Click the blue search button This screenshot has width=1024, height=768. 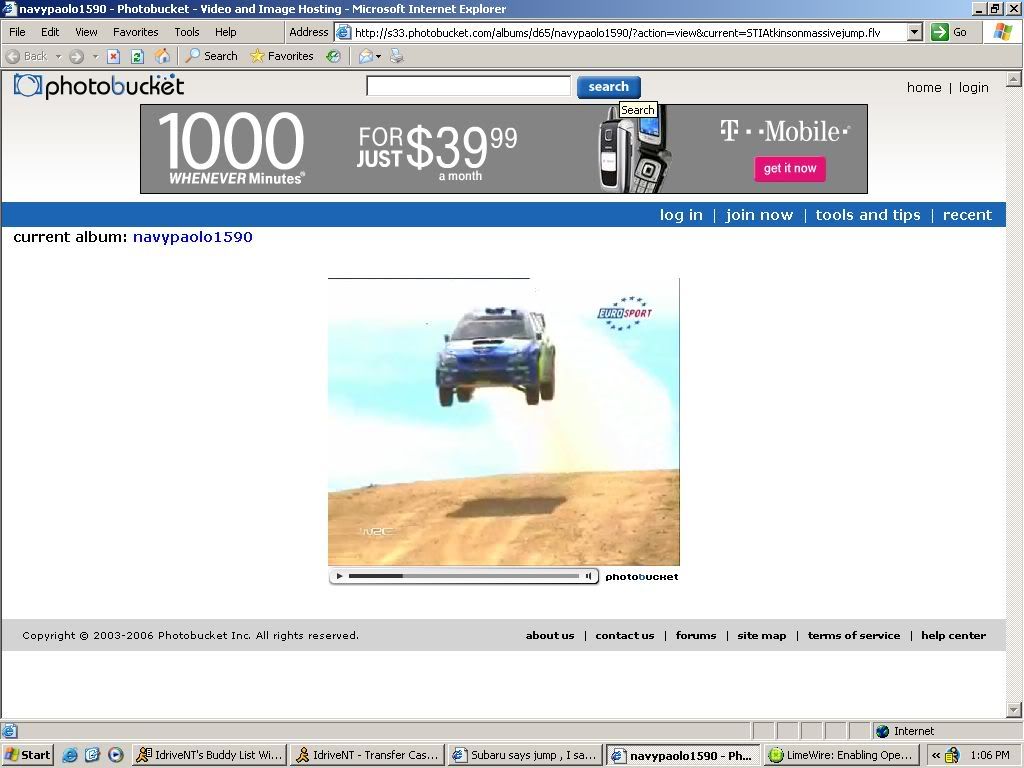[609, 87]
